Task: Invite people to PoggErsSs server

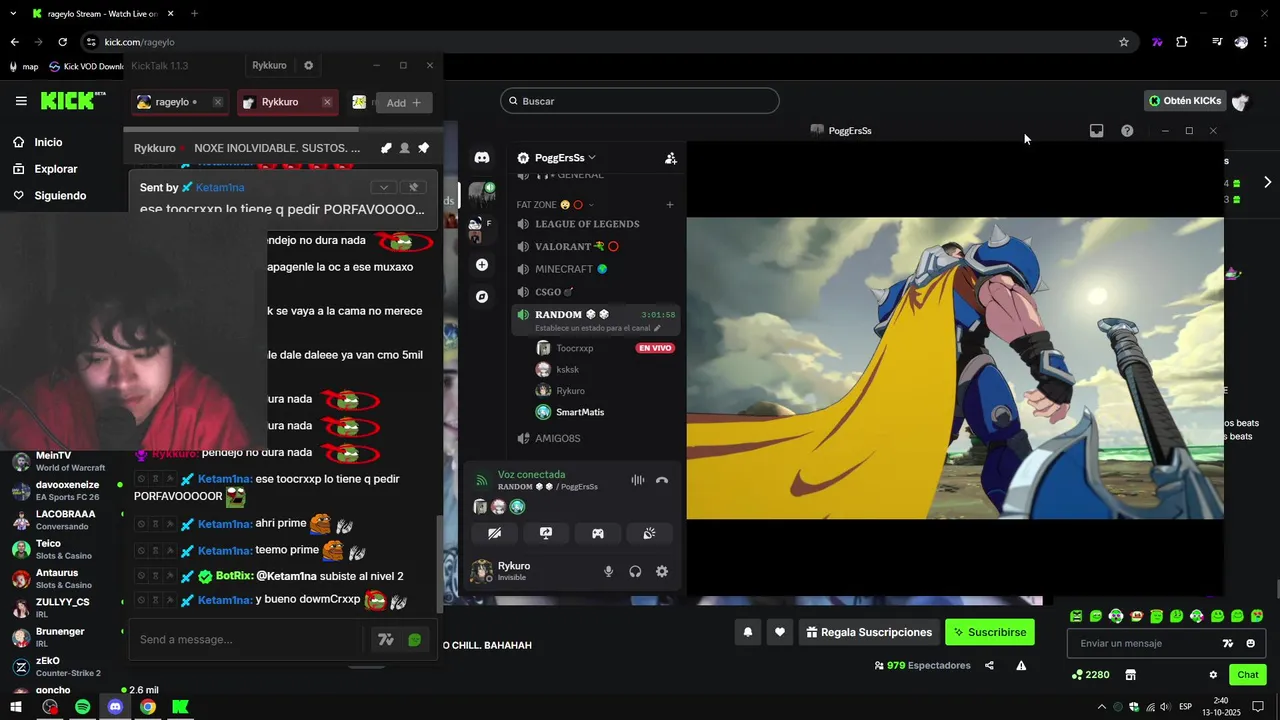Action: tap(671, 158)
